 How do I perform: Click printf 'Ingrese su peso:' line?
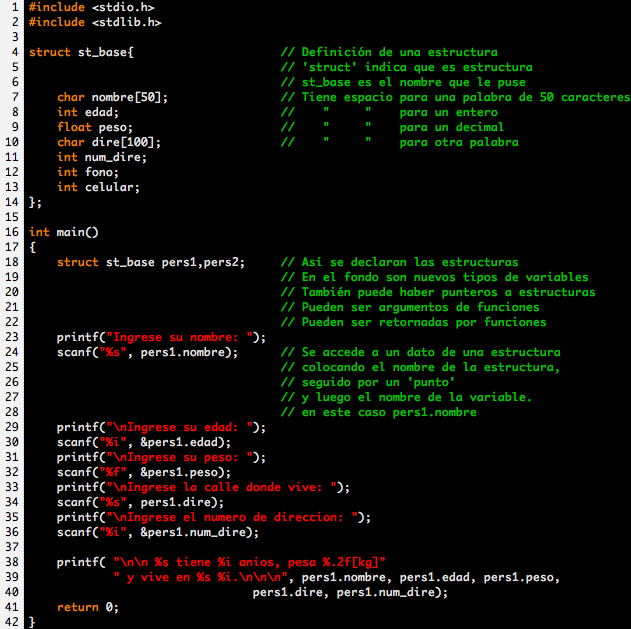pos(161,457)
